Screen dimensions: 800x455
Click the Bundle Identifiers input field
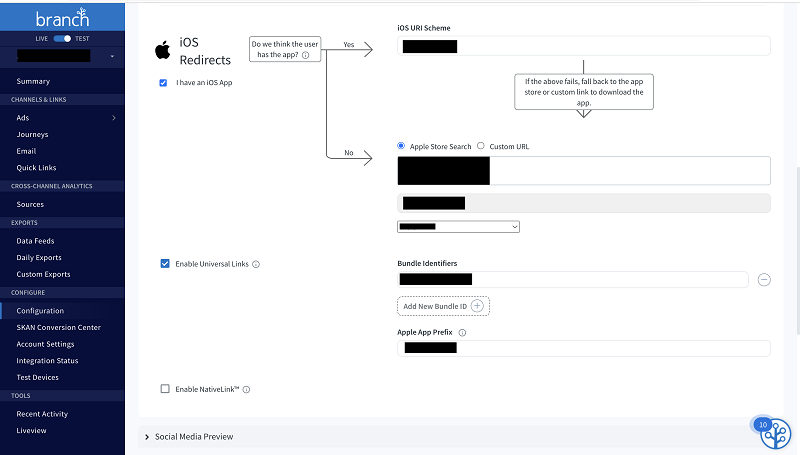click(572, 280)
